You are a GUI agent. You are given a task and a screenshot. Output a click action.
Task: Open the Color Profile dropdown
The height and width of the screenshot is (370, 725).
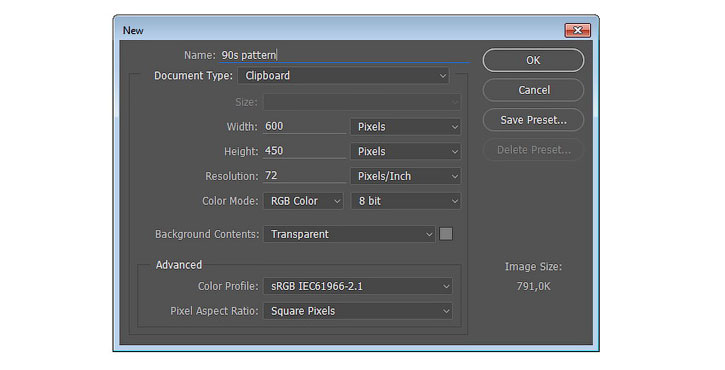tap(358, 286)
